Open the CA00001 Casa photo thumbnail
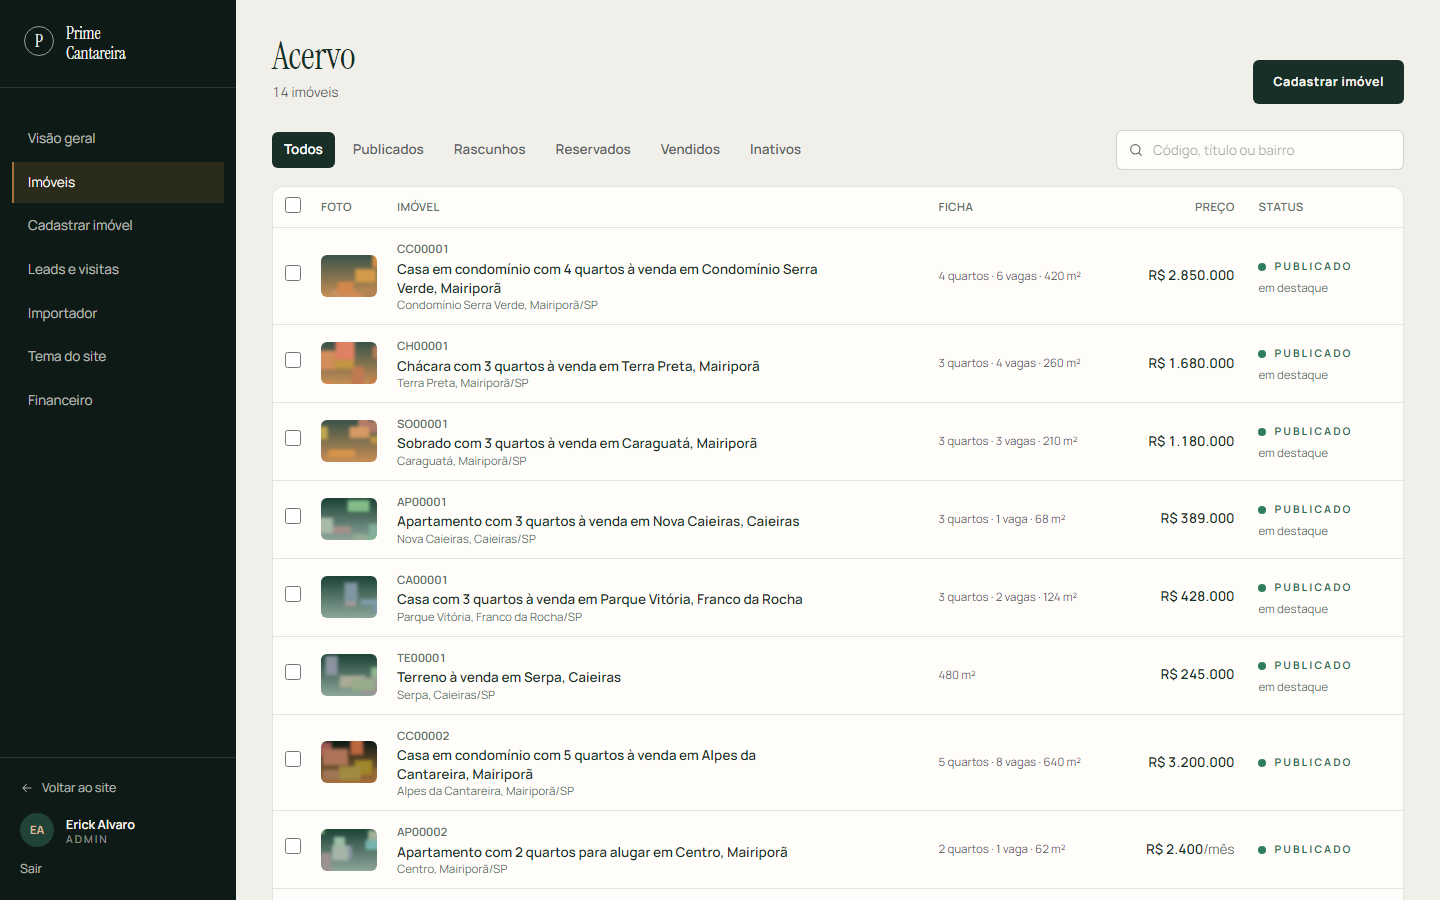 [349, 597]
